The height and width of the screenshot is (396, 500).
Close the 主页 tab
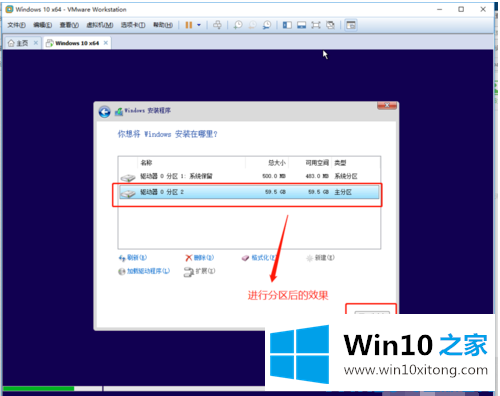pyautogui.click(x=36, y=43)
